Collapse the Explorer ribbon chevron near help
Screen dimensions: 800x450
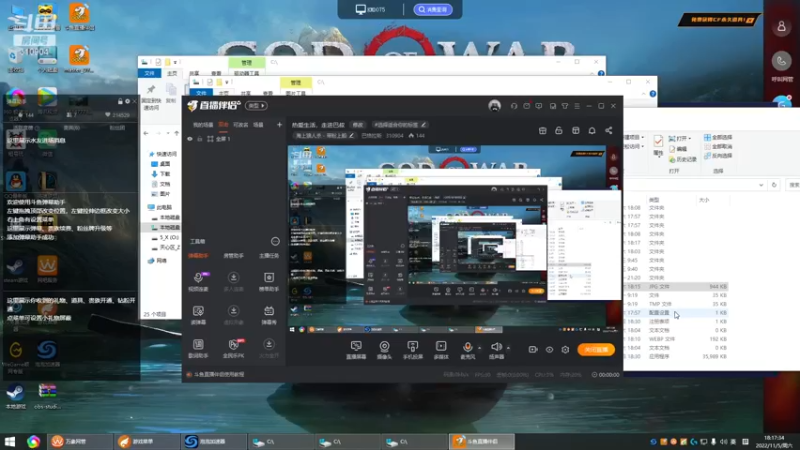643,94
